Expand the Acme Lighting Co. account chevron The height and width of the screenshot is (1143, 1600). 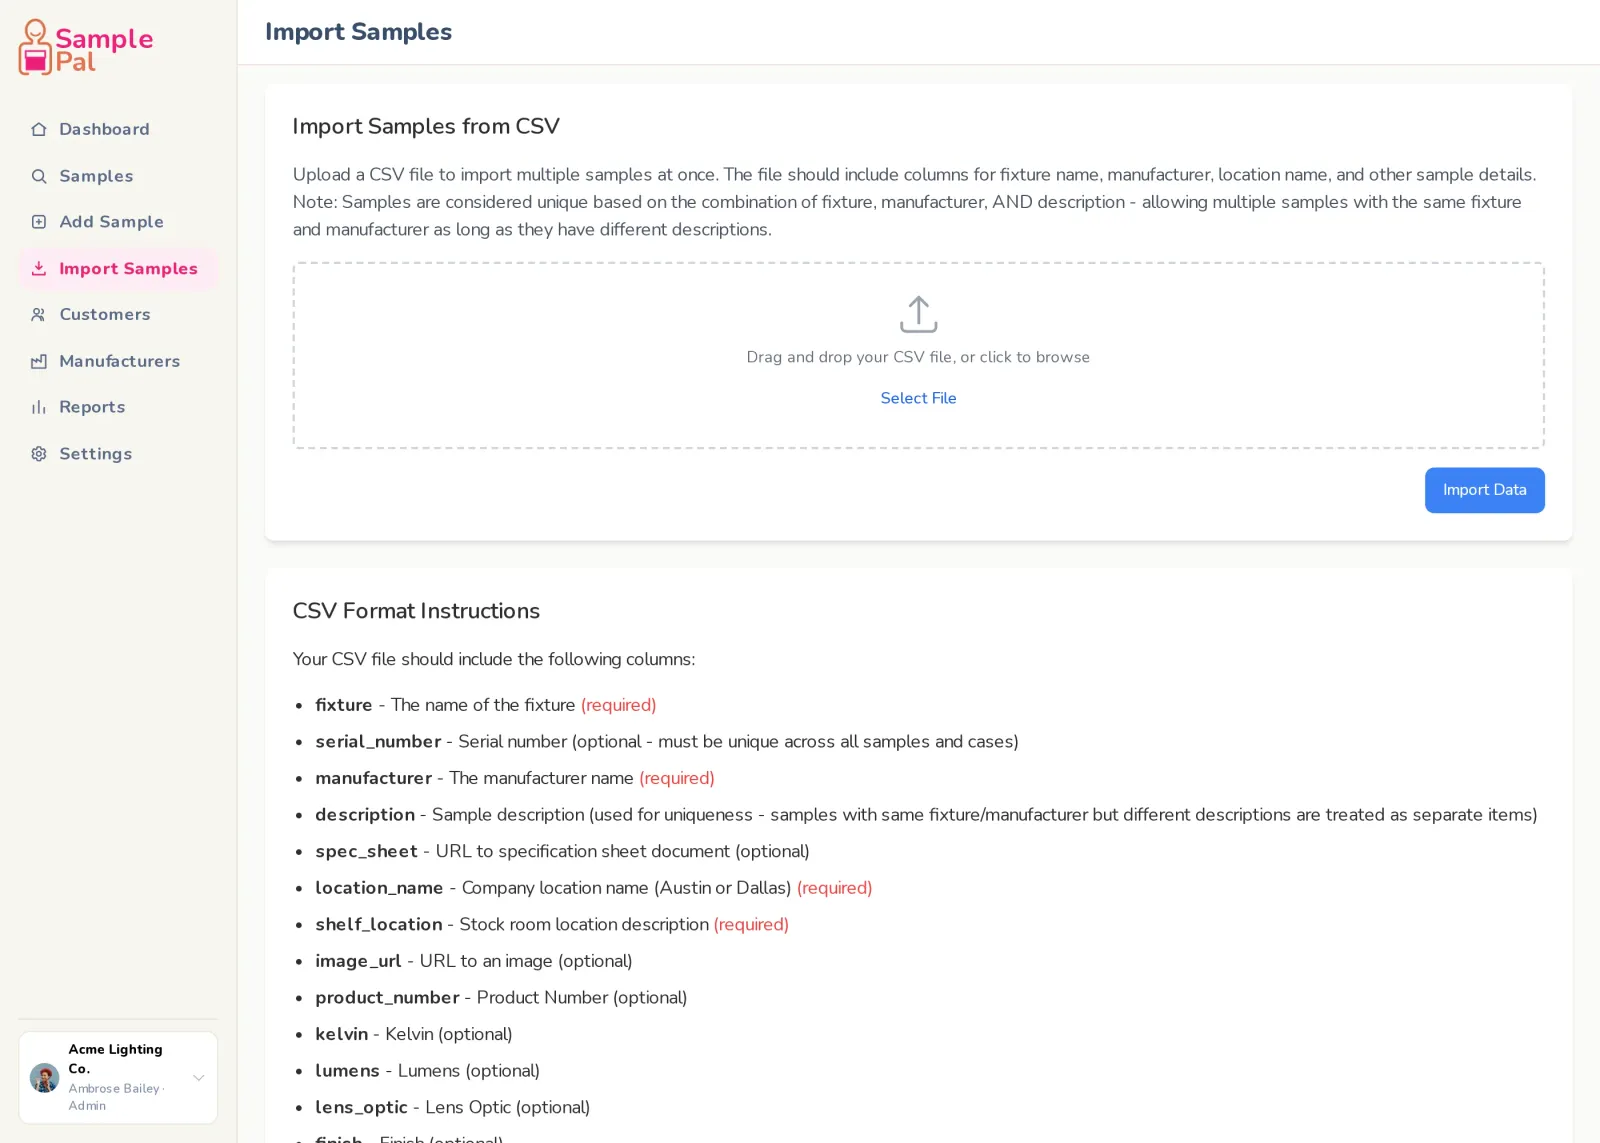pyautogui.click(x=199, y=1078)
